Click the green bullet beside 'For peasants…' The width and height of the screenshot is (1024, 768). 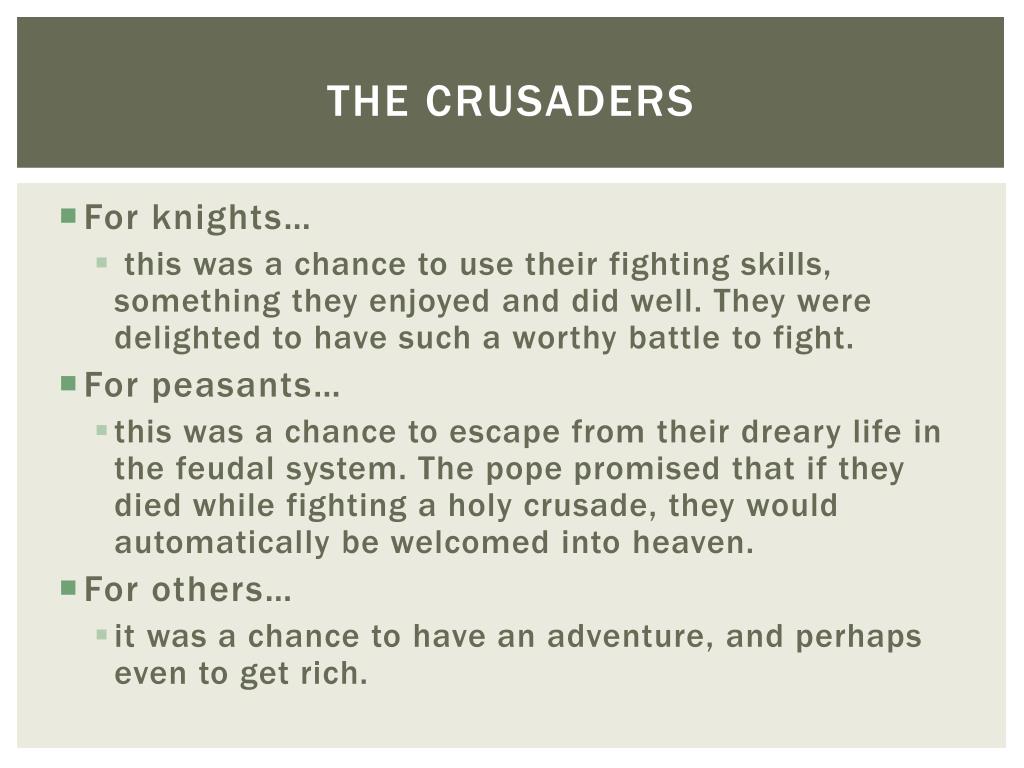(69, 383)
